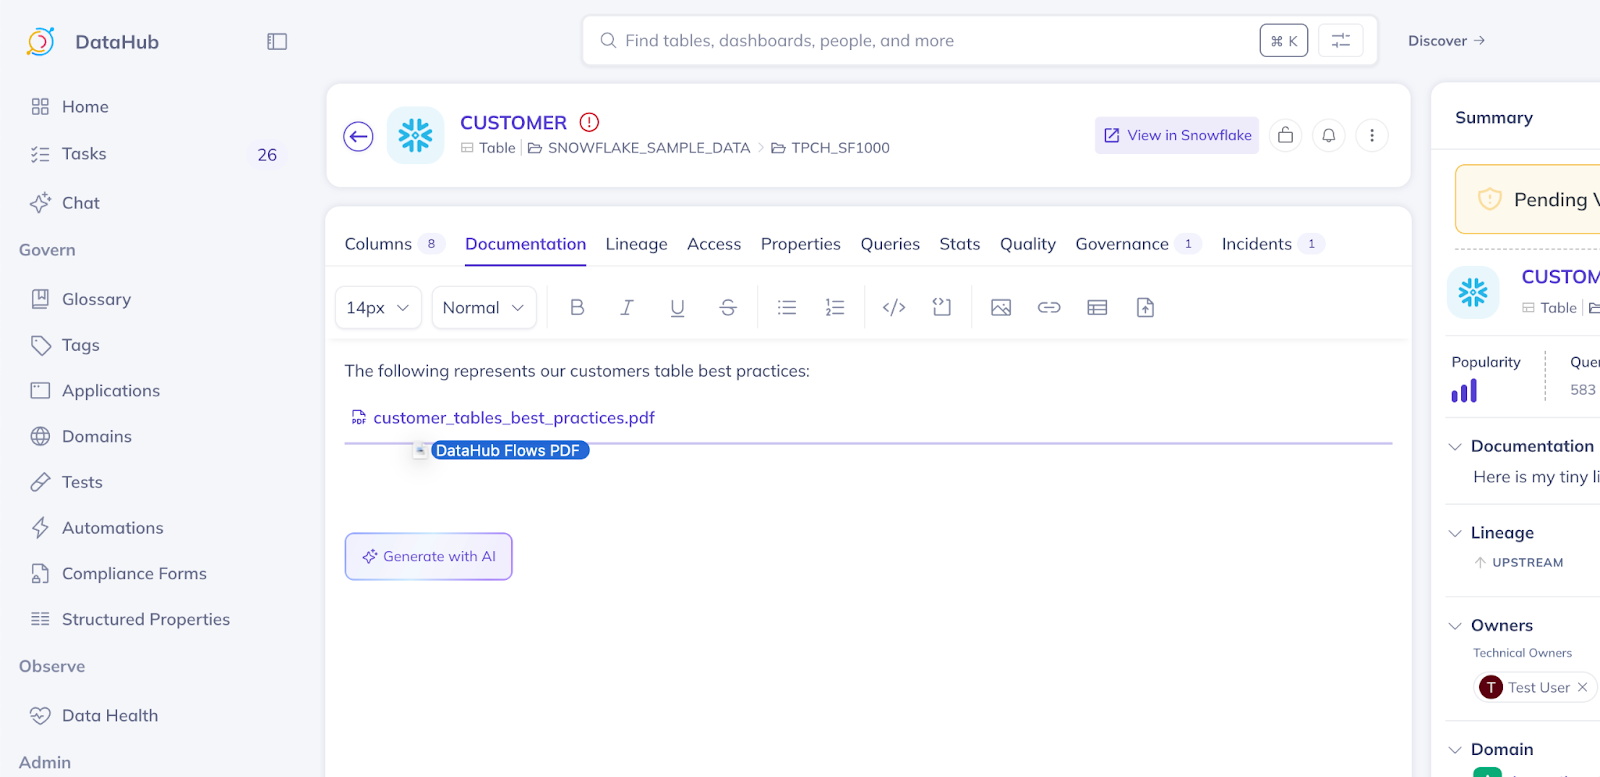Open the Governance tab
This screenshot has height=777, width=1600.
coord(1138,244)
